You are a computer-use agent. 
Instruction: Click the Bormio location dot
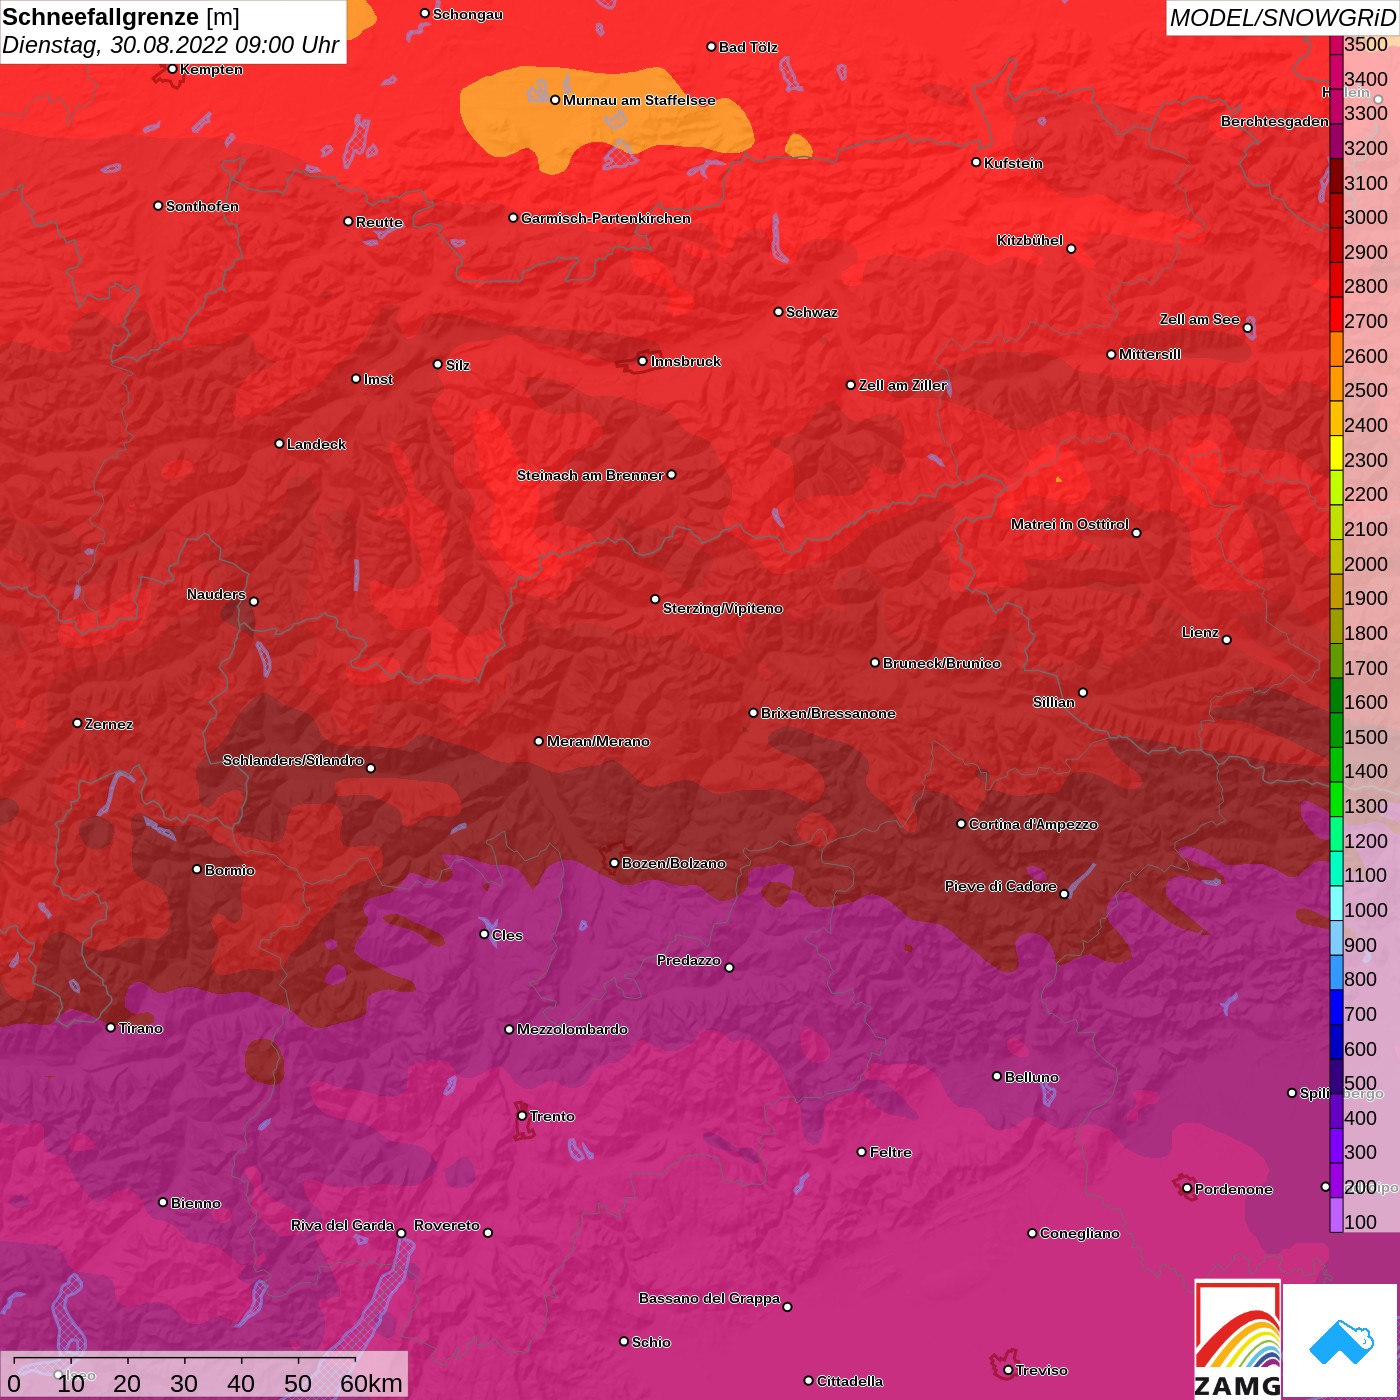197,869
